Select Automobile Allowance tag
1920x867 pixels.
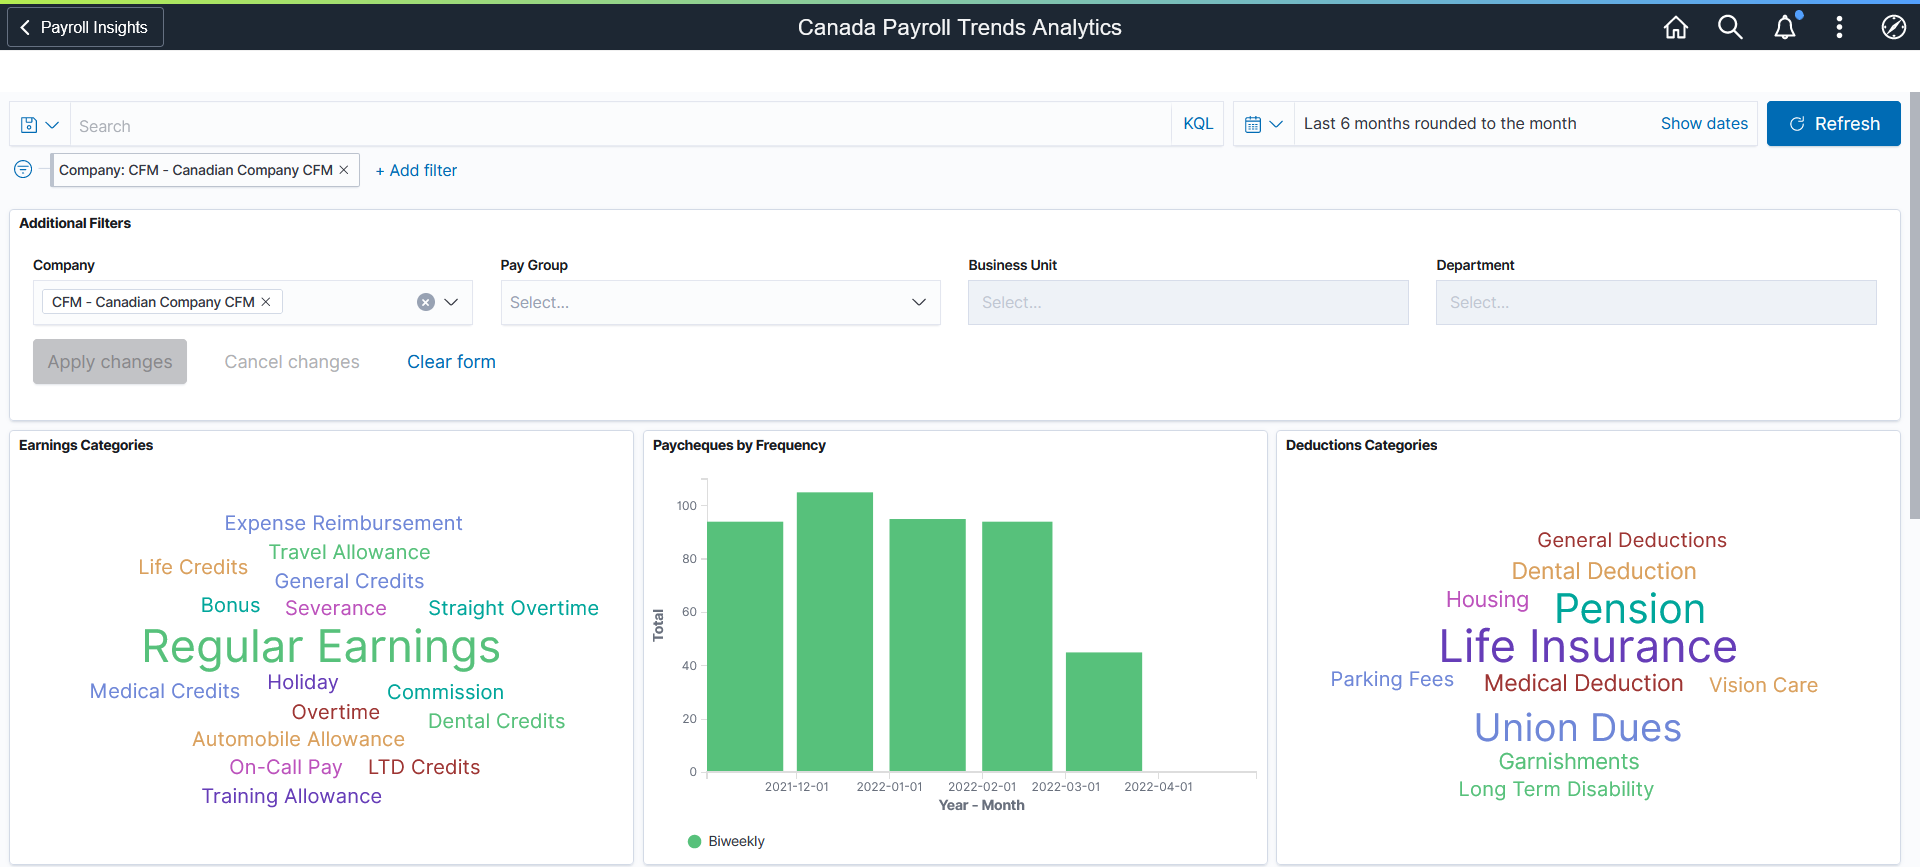coord(298,739)
